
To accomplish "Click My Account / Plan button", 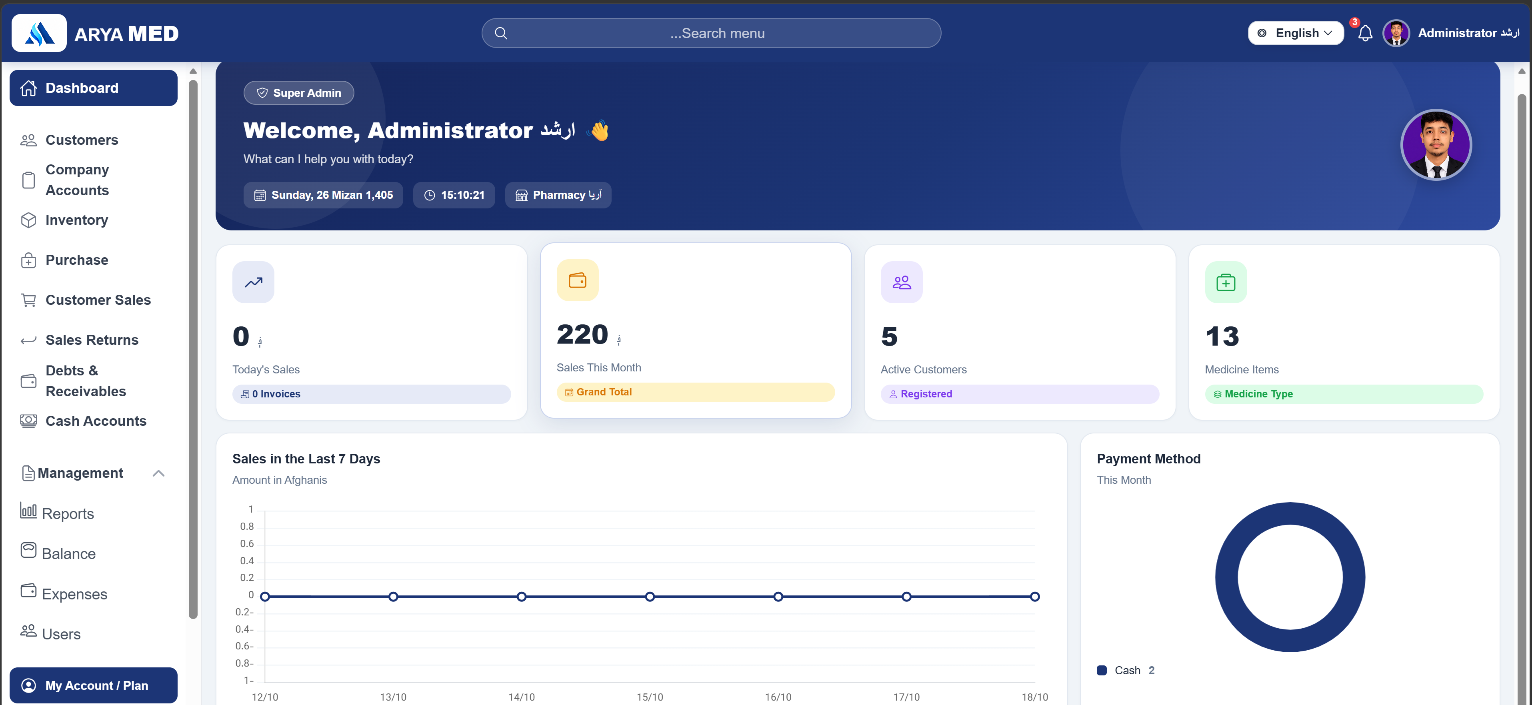I will click(94, 686).
